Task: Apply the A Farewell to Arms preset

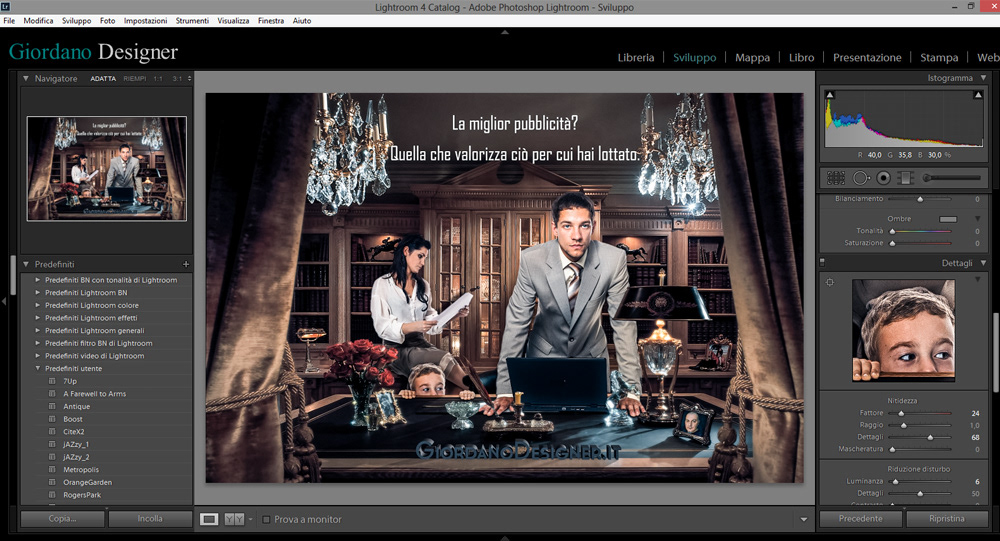Action: click(x=94, y=394)
